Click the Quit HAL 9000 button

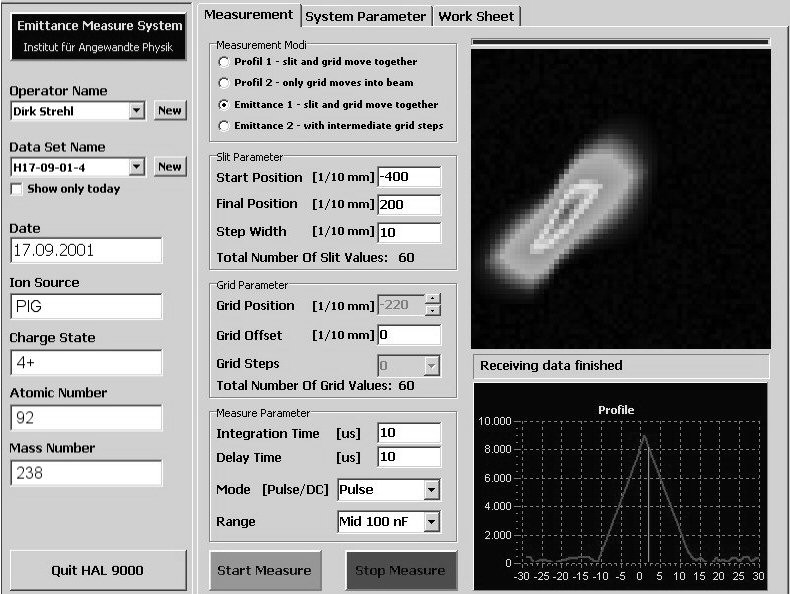[x=97, y=570]
